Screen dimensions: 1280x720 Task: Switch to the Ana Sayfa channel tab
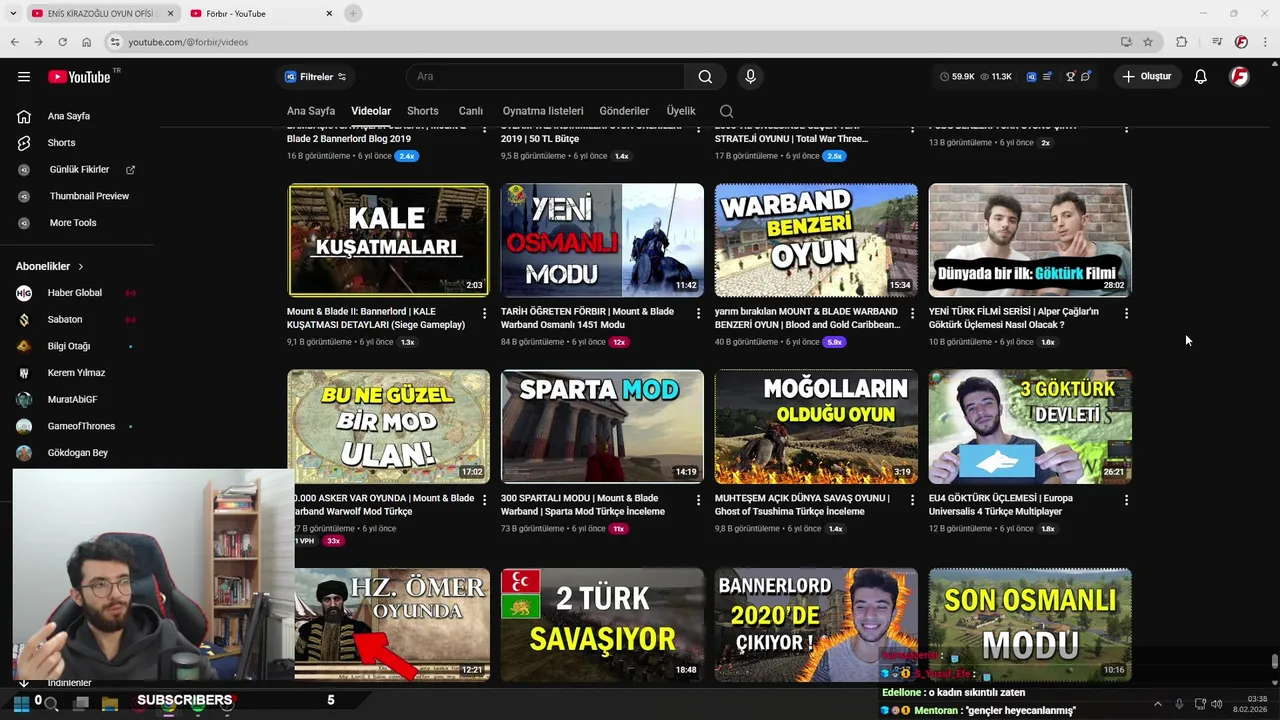tap(311, 111)
